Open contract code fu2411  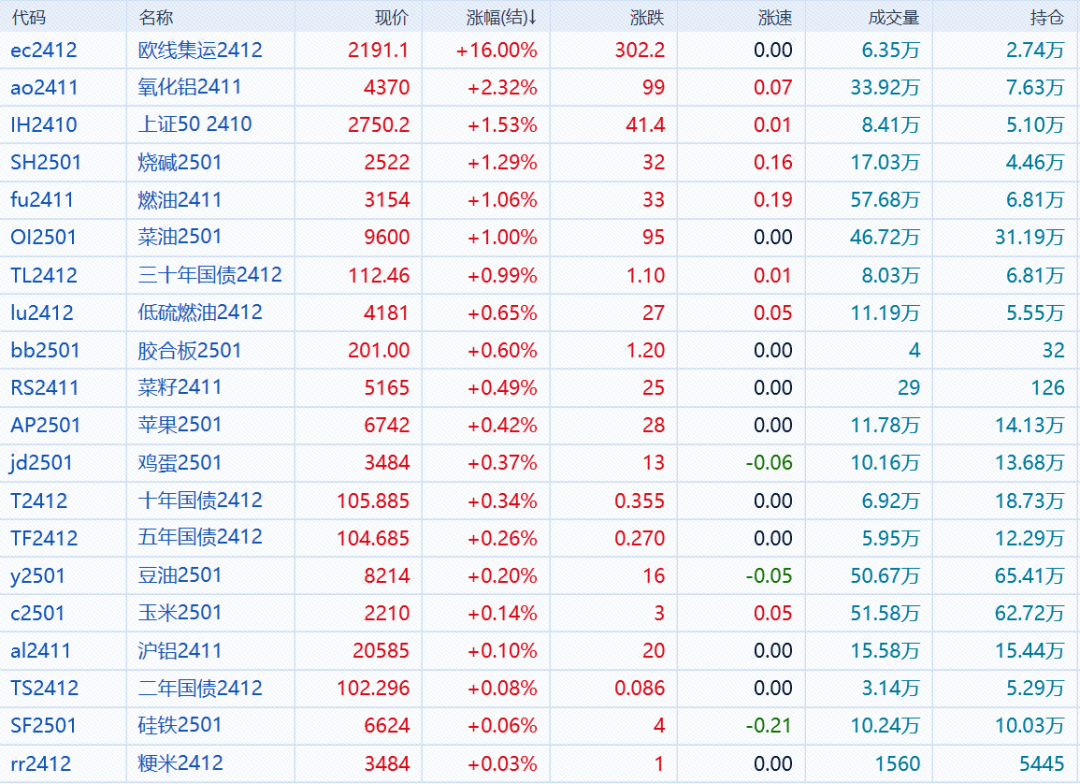coord(42,200)
